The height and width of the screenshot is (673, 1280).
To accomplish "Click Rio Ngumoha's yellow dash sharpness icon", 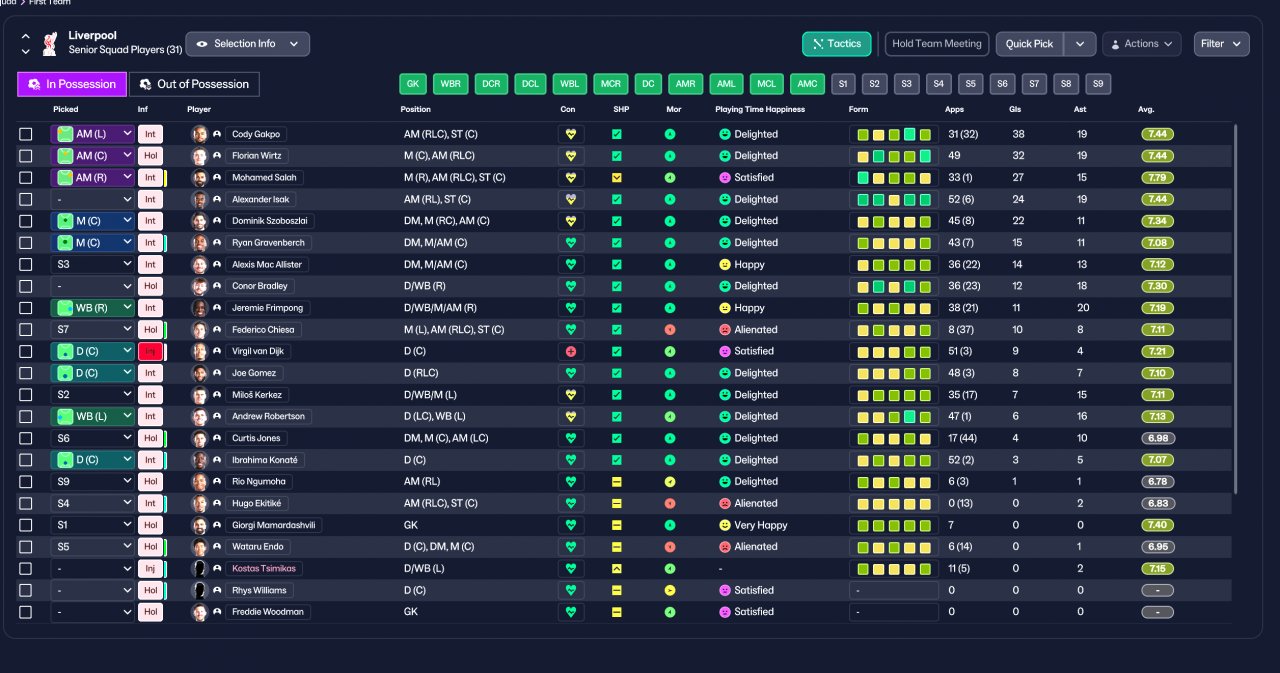I will tap(617, 481).
